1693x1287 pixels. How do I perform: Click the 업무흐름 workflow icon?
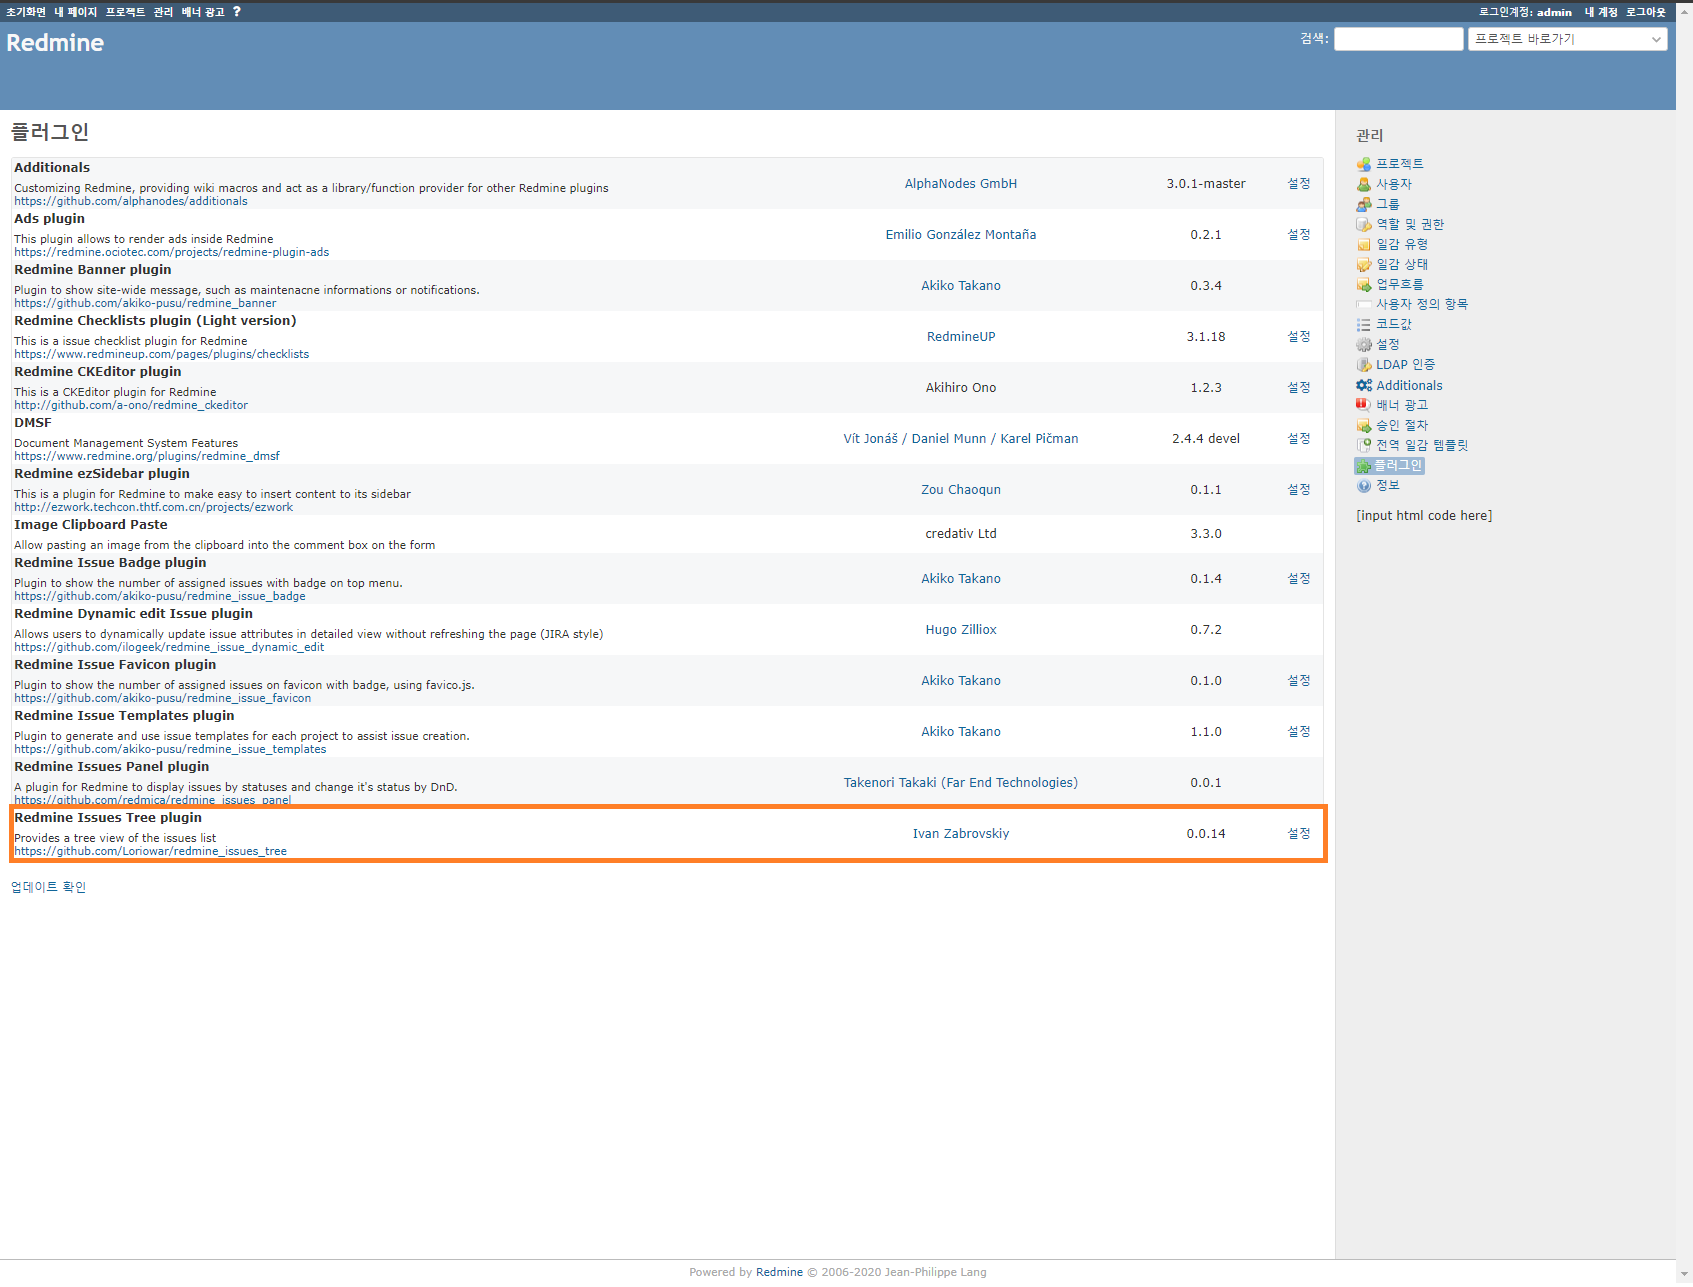click(1364, 284)
